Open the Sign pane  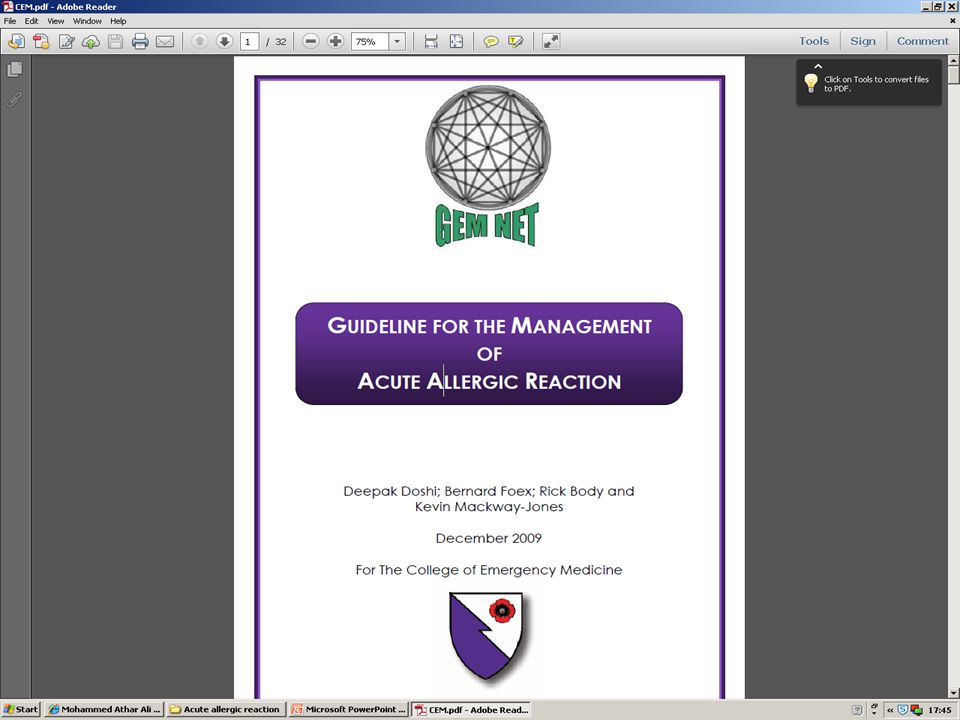coord(863,41)
